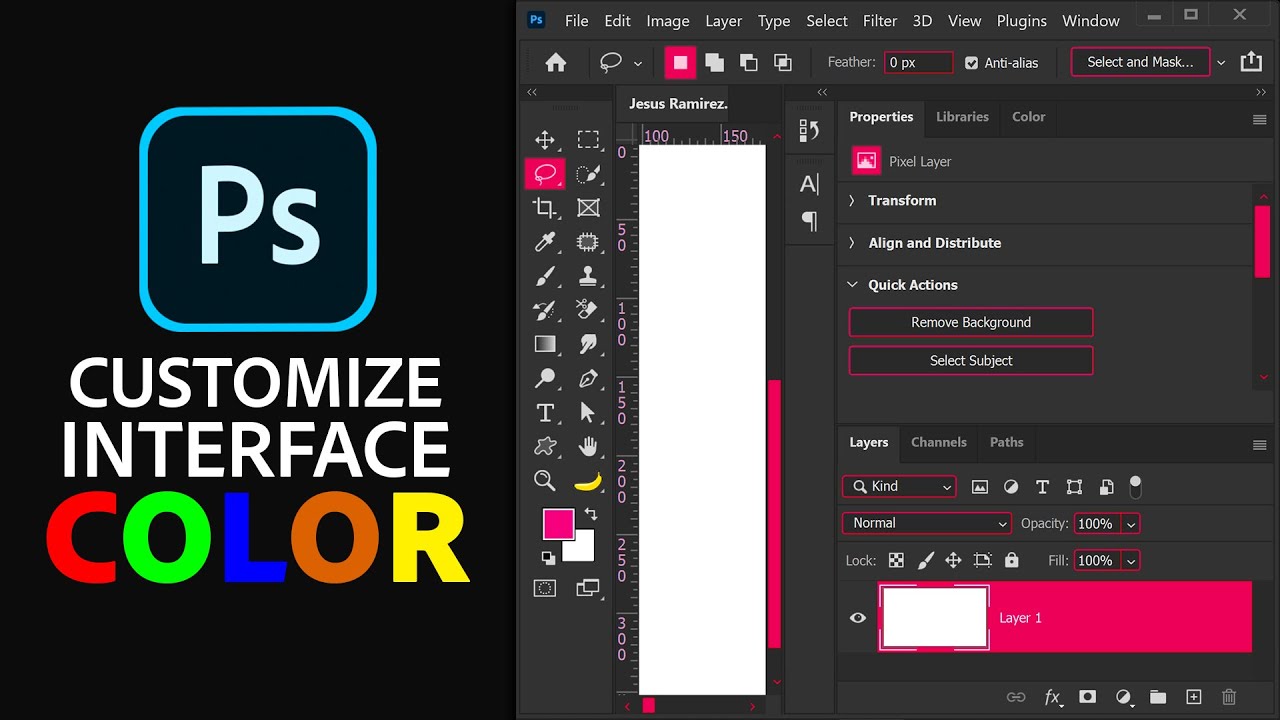Select the Gradient tool

click(545, 344)
